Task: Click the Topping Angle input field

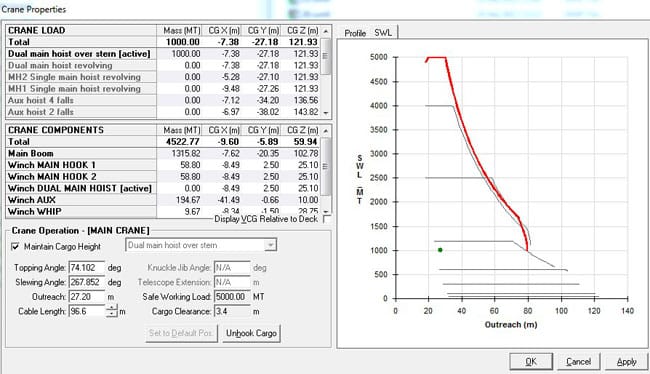Action: (87, 268)
